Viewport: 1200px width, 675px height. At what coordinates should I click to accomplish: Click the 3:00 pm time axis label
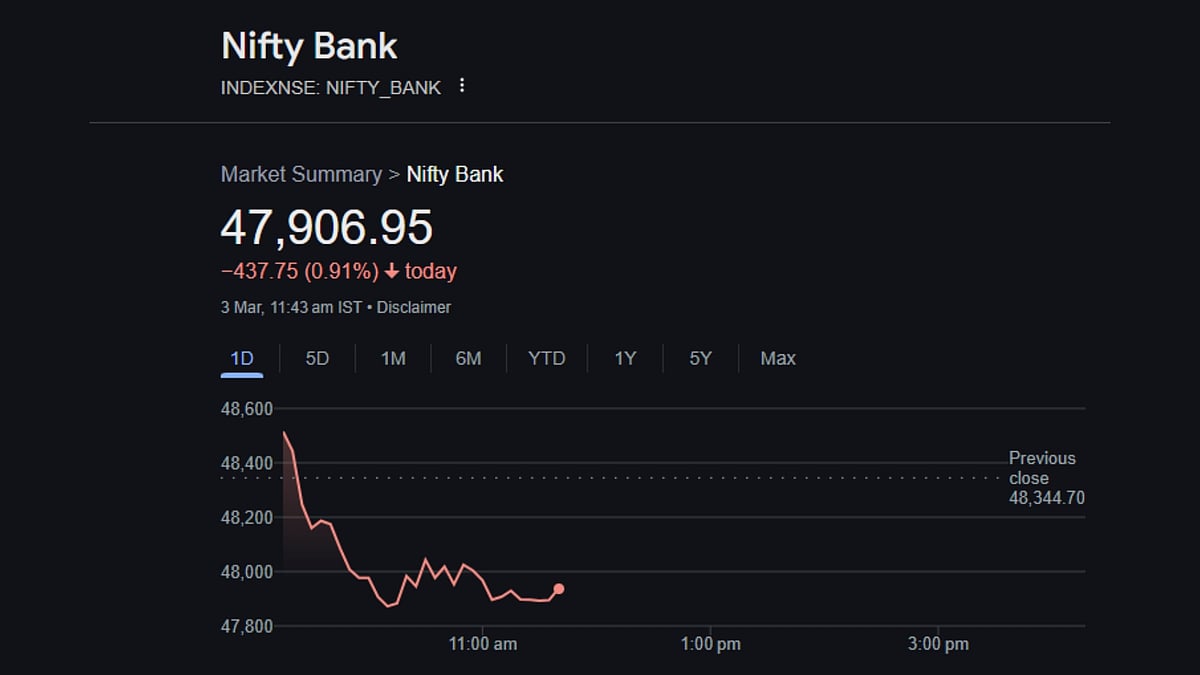click(939, 644)
